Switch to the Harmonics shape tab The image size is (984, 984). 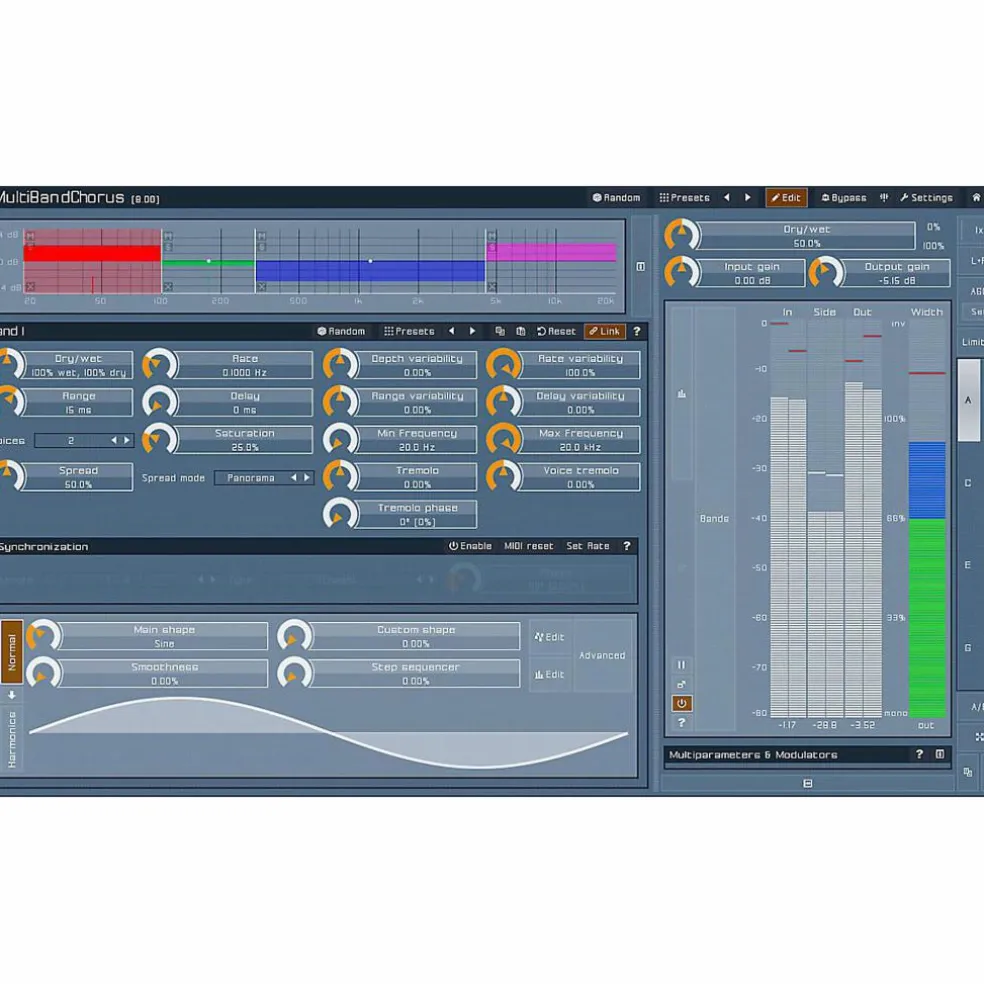(11, 739)
